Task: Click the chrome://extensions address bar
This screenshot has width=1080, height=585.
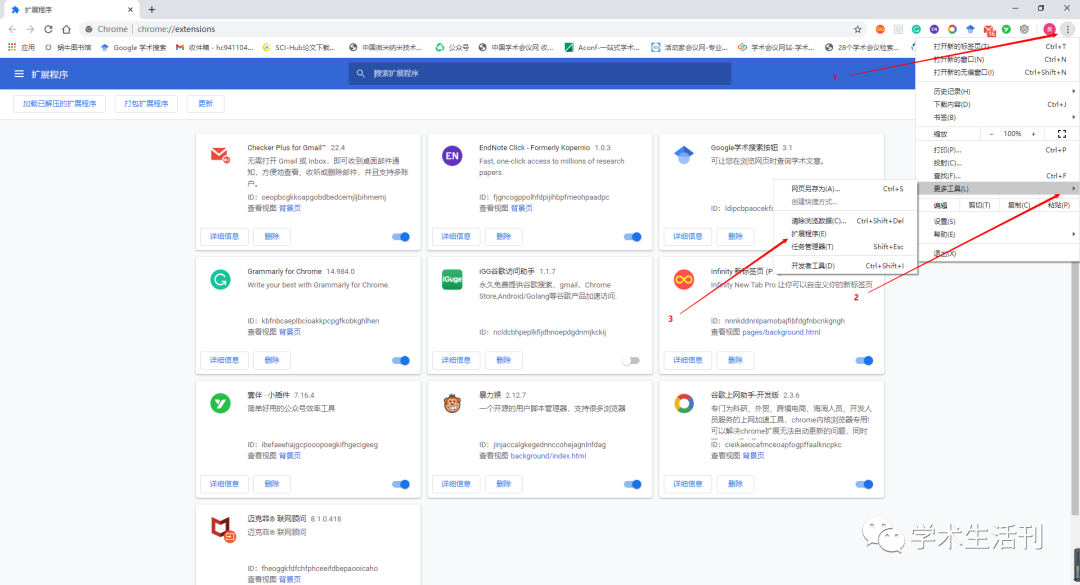Action: pyautogui.click(x=468, y=29)
